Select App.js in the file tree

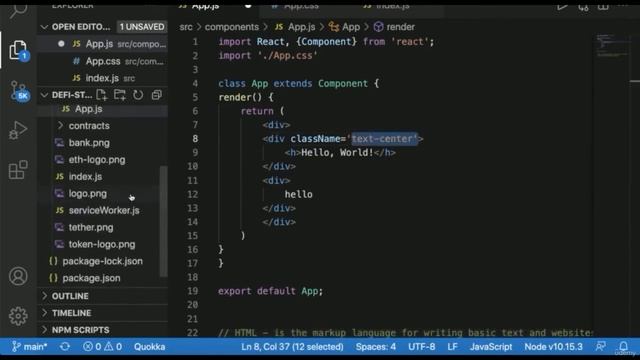[x=89, y=109]
